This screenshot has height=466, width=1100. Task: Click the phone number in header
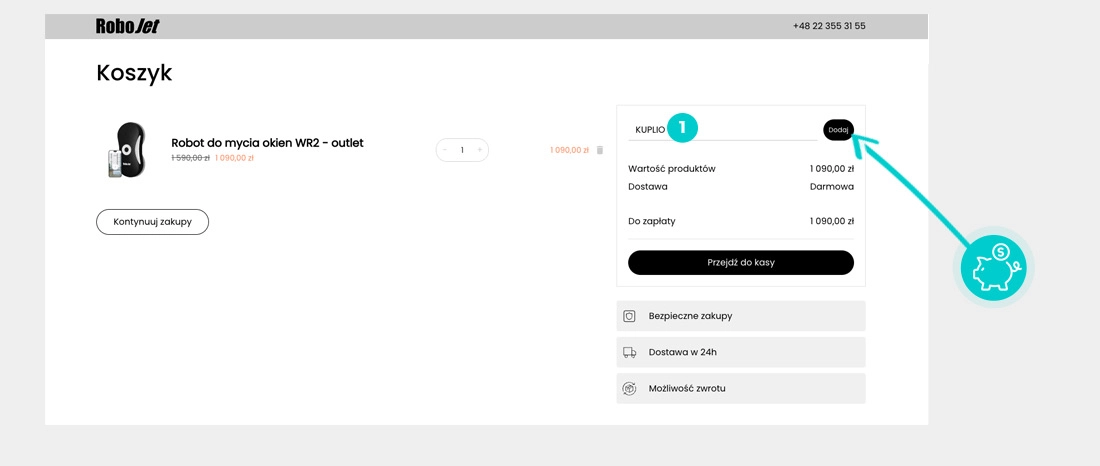point(829,26)
